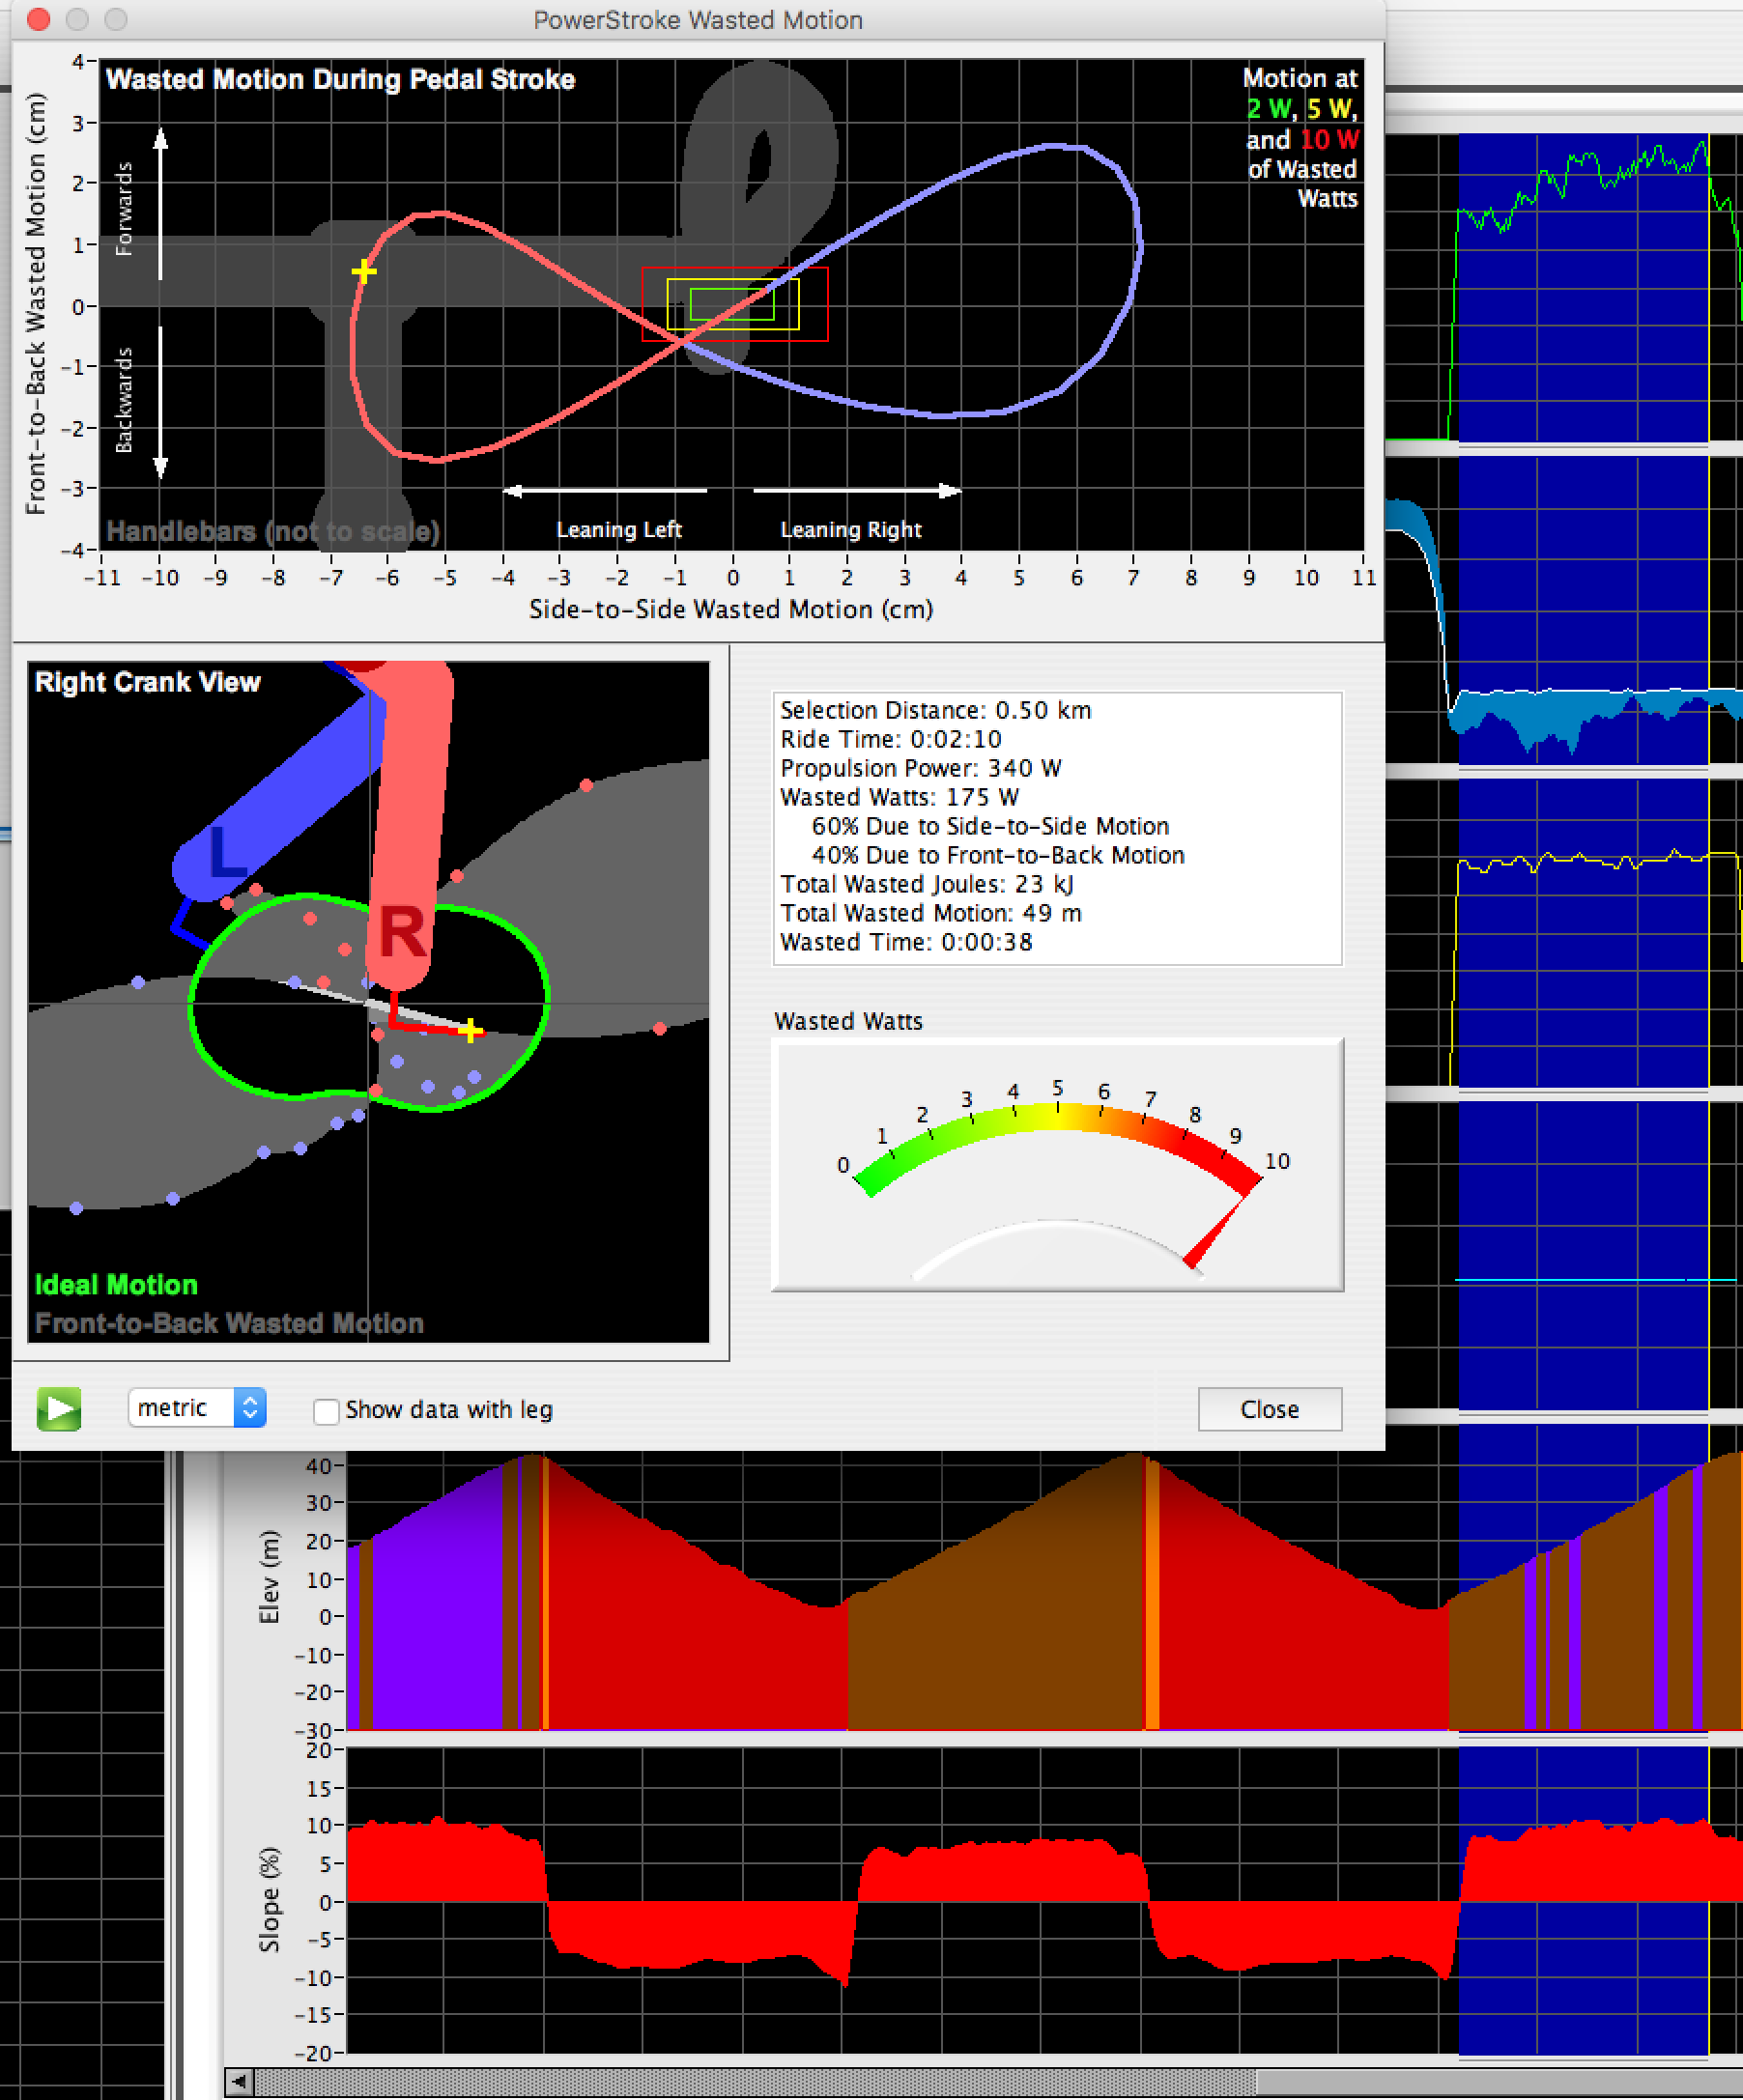Click the yellow cross marker on crank view

click(x=470, y=1029)
